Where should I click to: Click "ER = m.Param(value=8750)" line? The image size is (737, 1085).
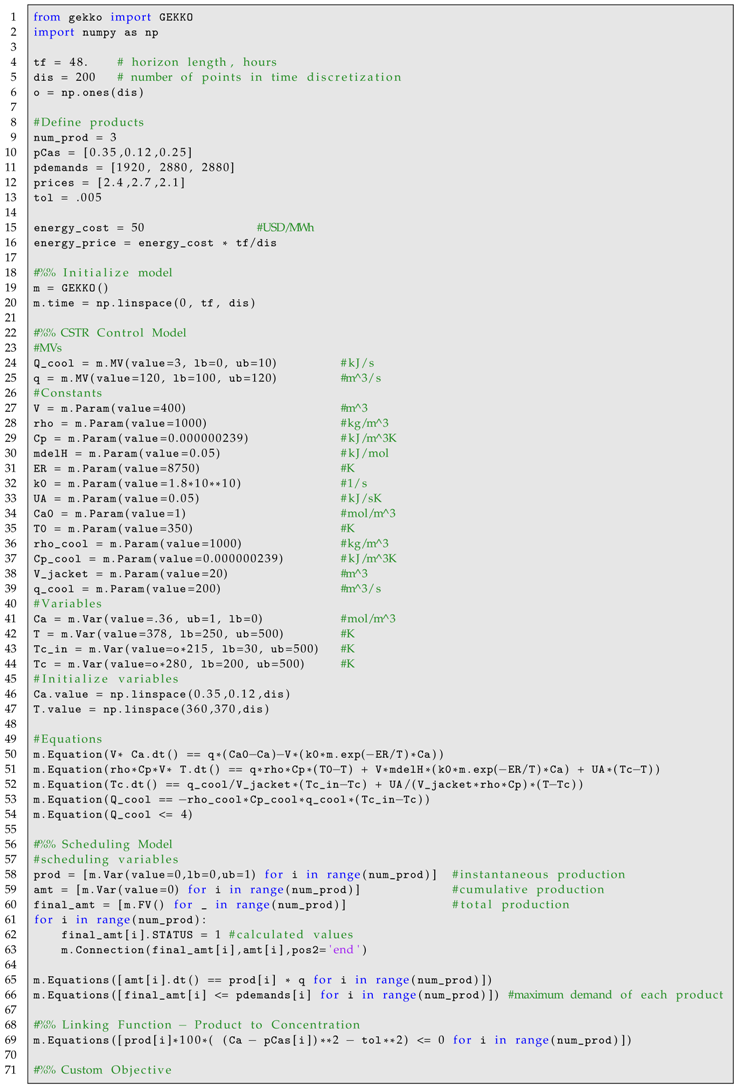tap(116, 468)
